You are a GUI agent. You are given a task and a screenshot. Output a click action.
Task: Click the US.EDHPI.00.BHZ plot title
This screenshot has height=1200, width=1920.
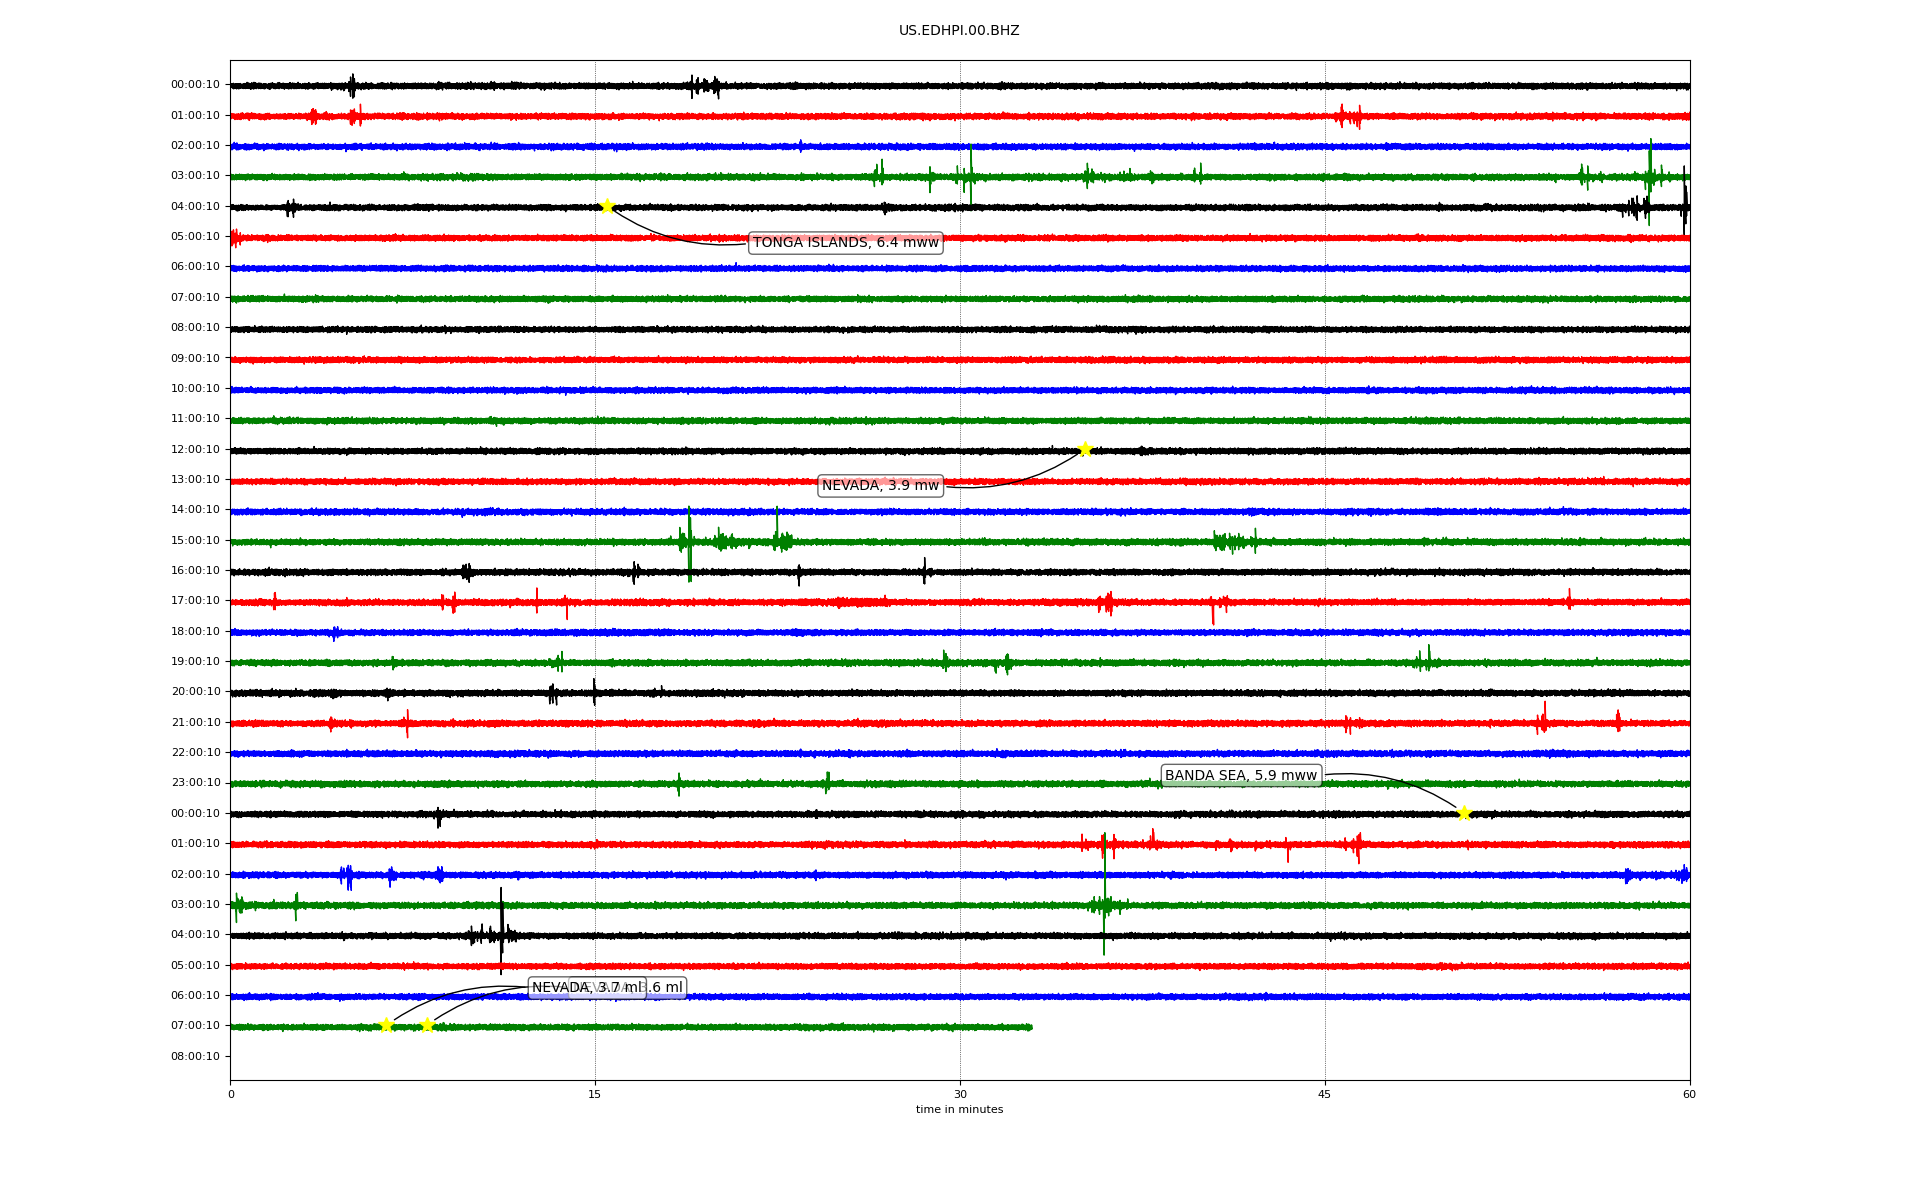(959, 31)
